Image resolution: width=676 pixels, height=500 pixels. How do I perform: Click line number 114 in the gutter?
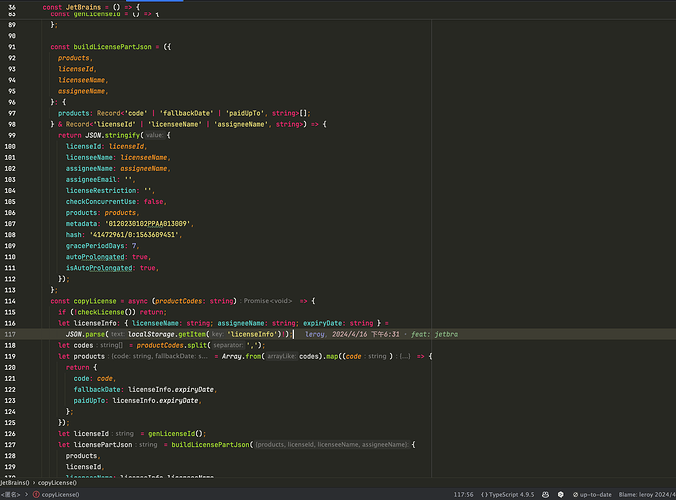[10, 301]
